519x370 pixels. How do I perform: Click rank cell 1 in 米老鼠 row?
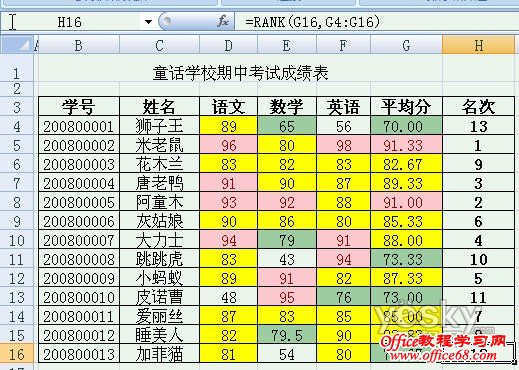tap(478, 145)
